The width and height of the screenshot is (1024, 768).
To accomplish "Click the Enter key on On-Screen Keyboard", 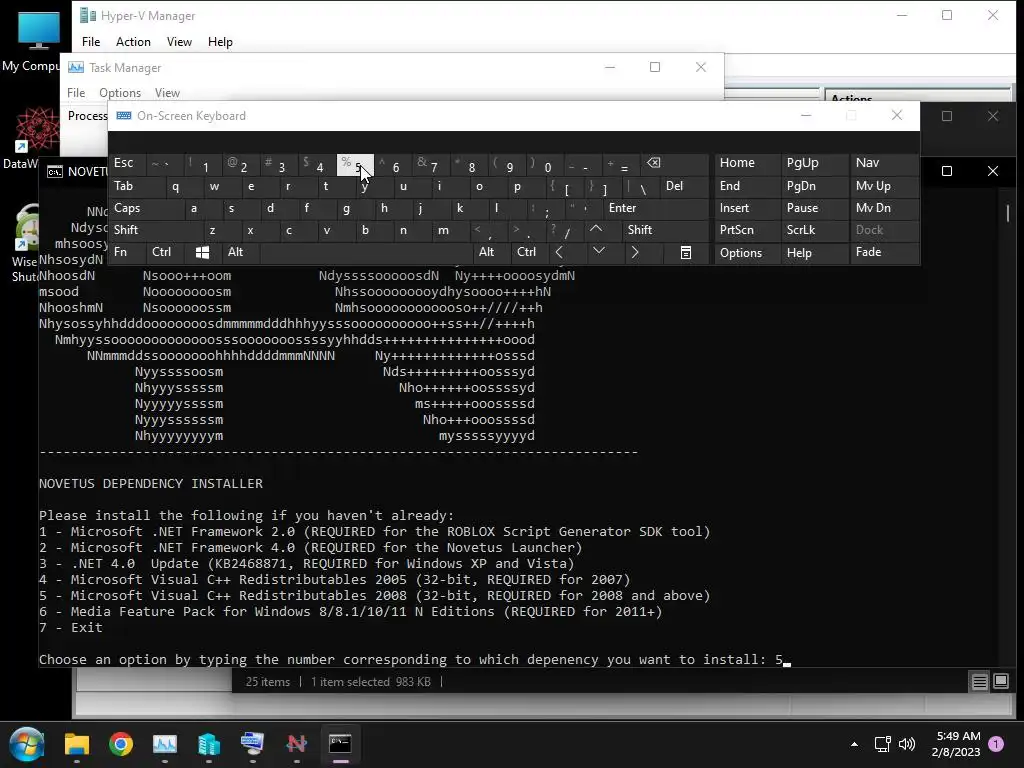I will click(656, 208).
